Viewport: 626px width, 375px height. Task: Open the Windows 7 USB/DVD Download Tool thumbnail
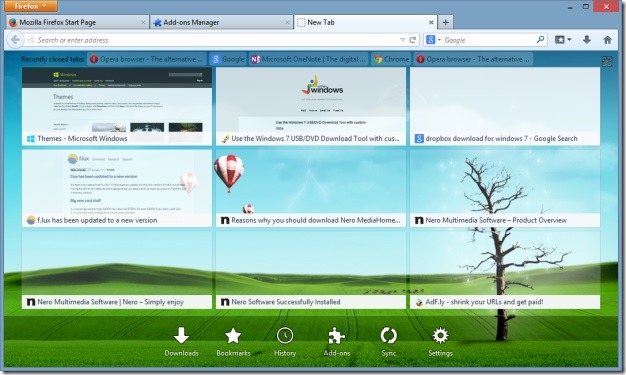tap(311, 106)
